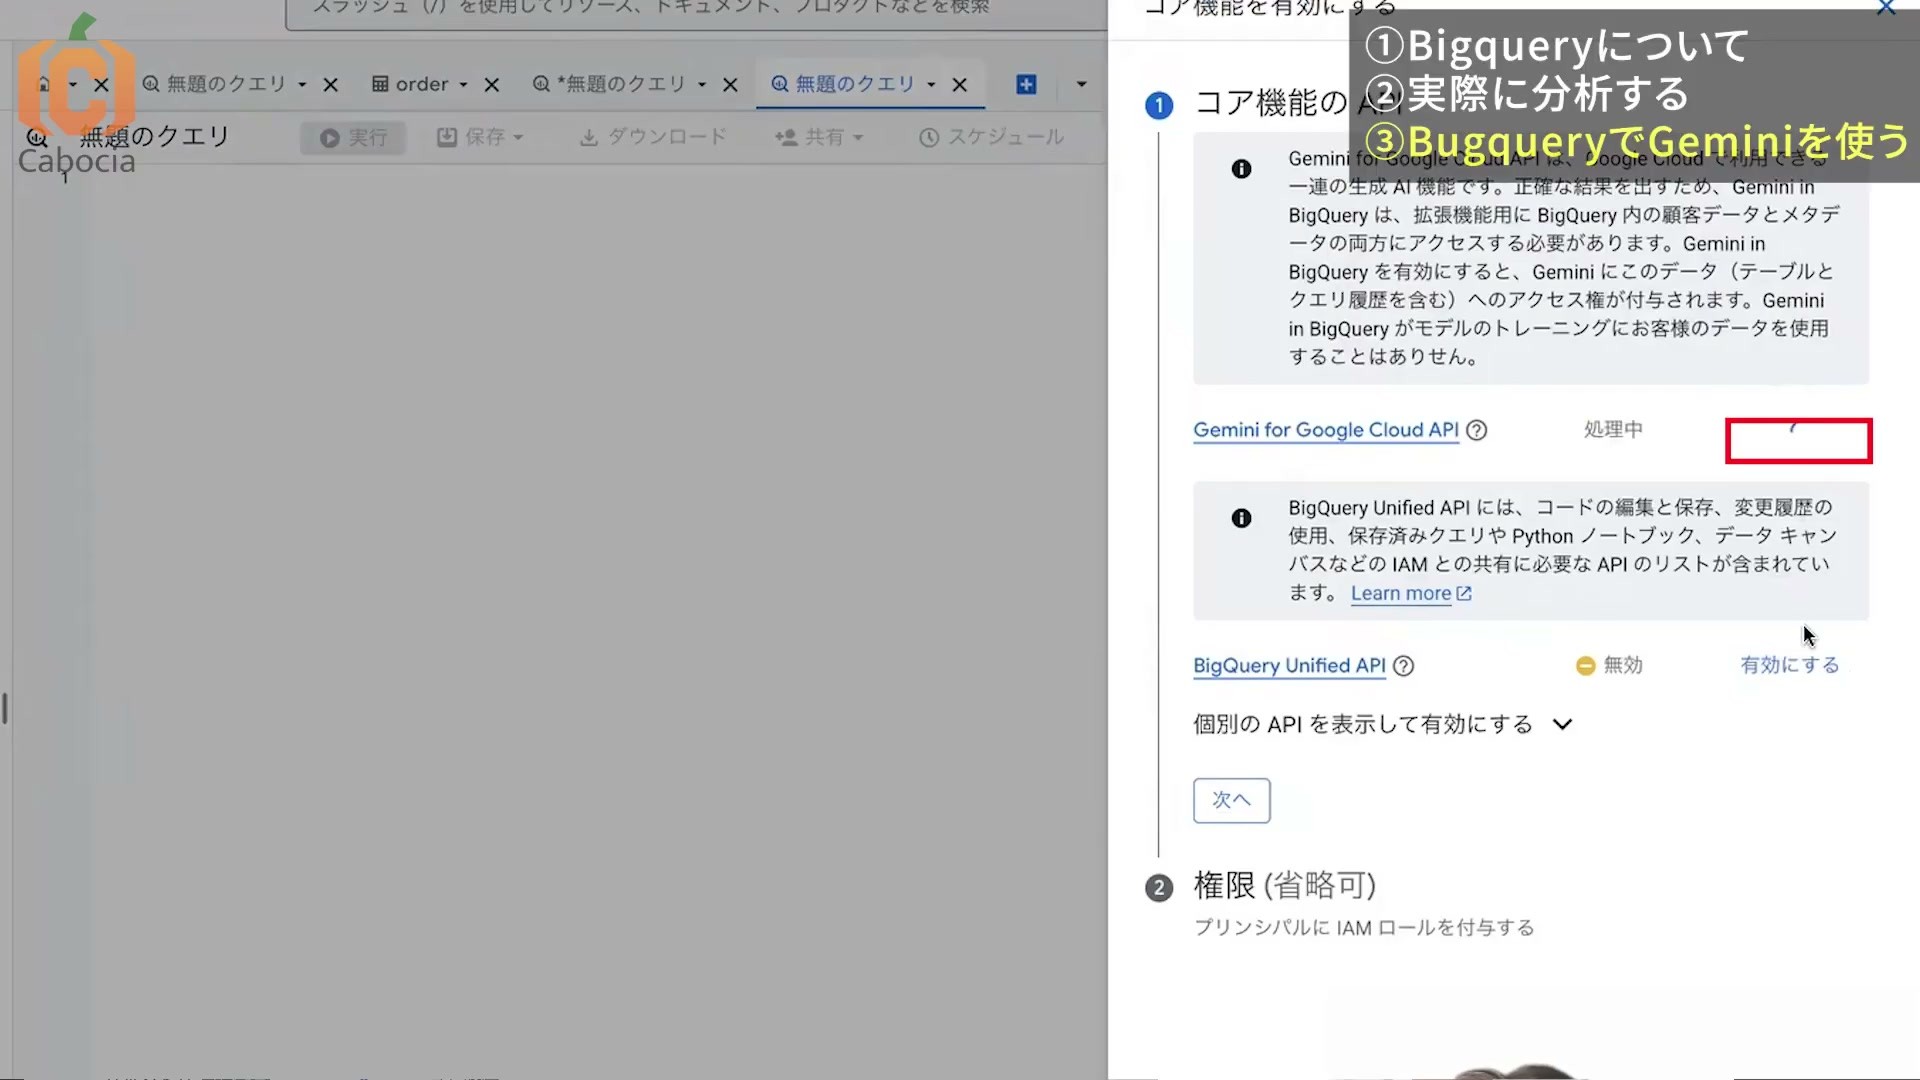Open dropdown arrow on order tab
Screen dimensions: 1920x1080
pyautogui.click(x=463, y=85)
